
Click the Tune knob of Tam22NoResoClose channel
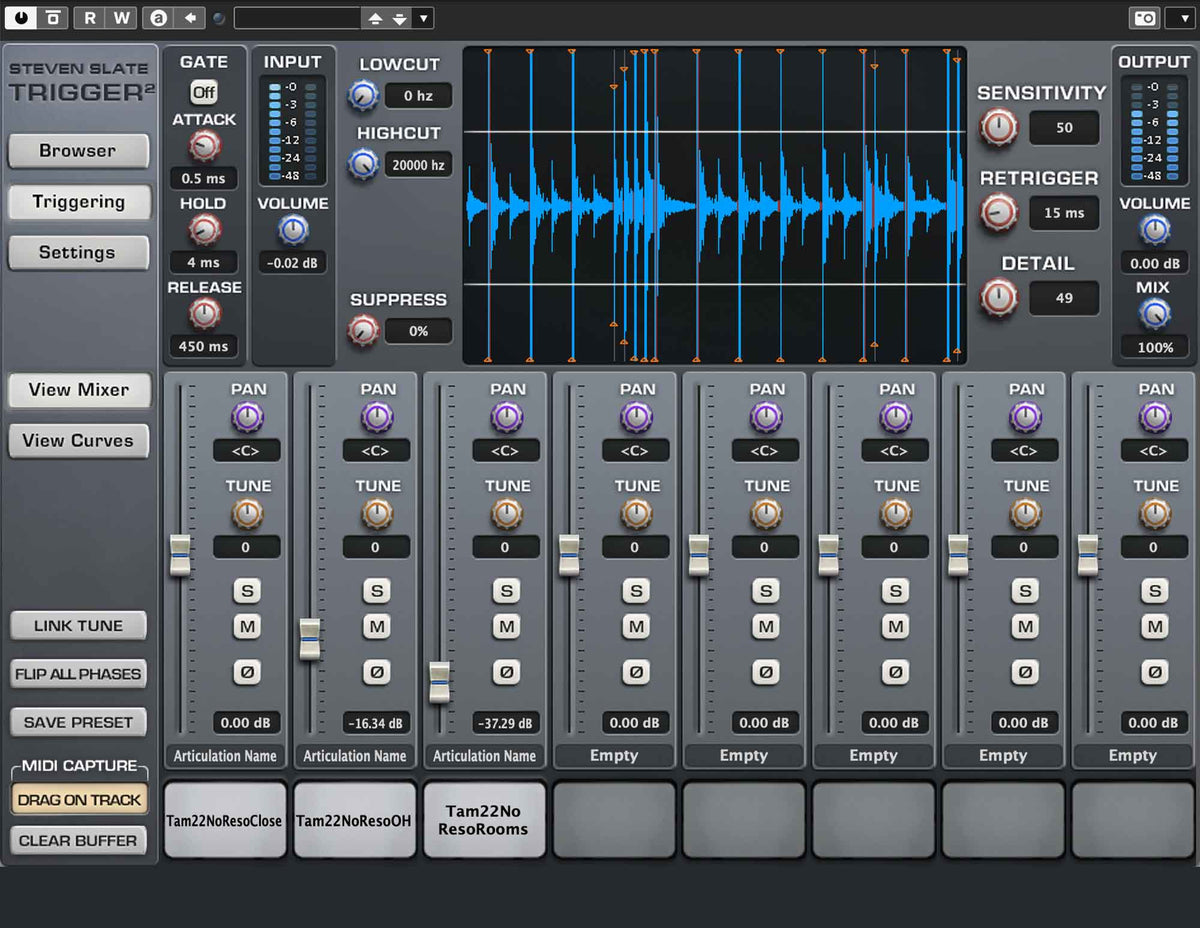point(247,514)
